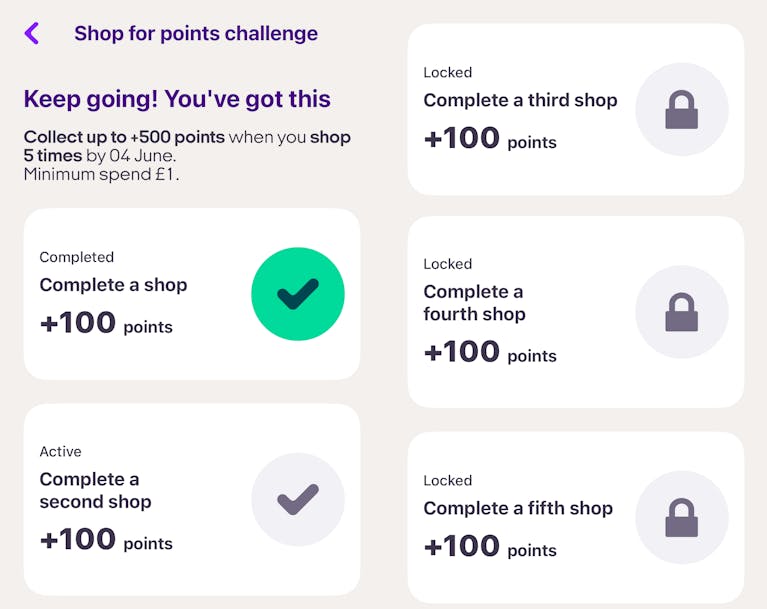
Task: Tap +100 points on the fifth shop card
Action: point(490,546)
